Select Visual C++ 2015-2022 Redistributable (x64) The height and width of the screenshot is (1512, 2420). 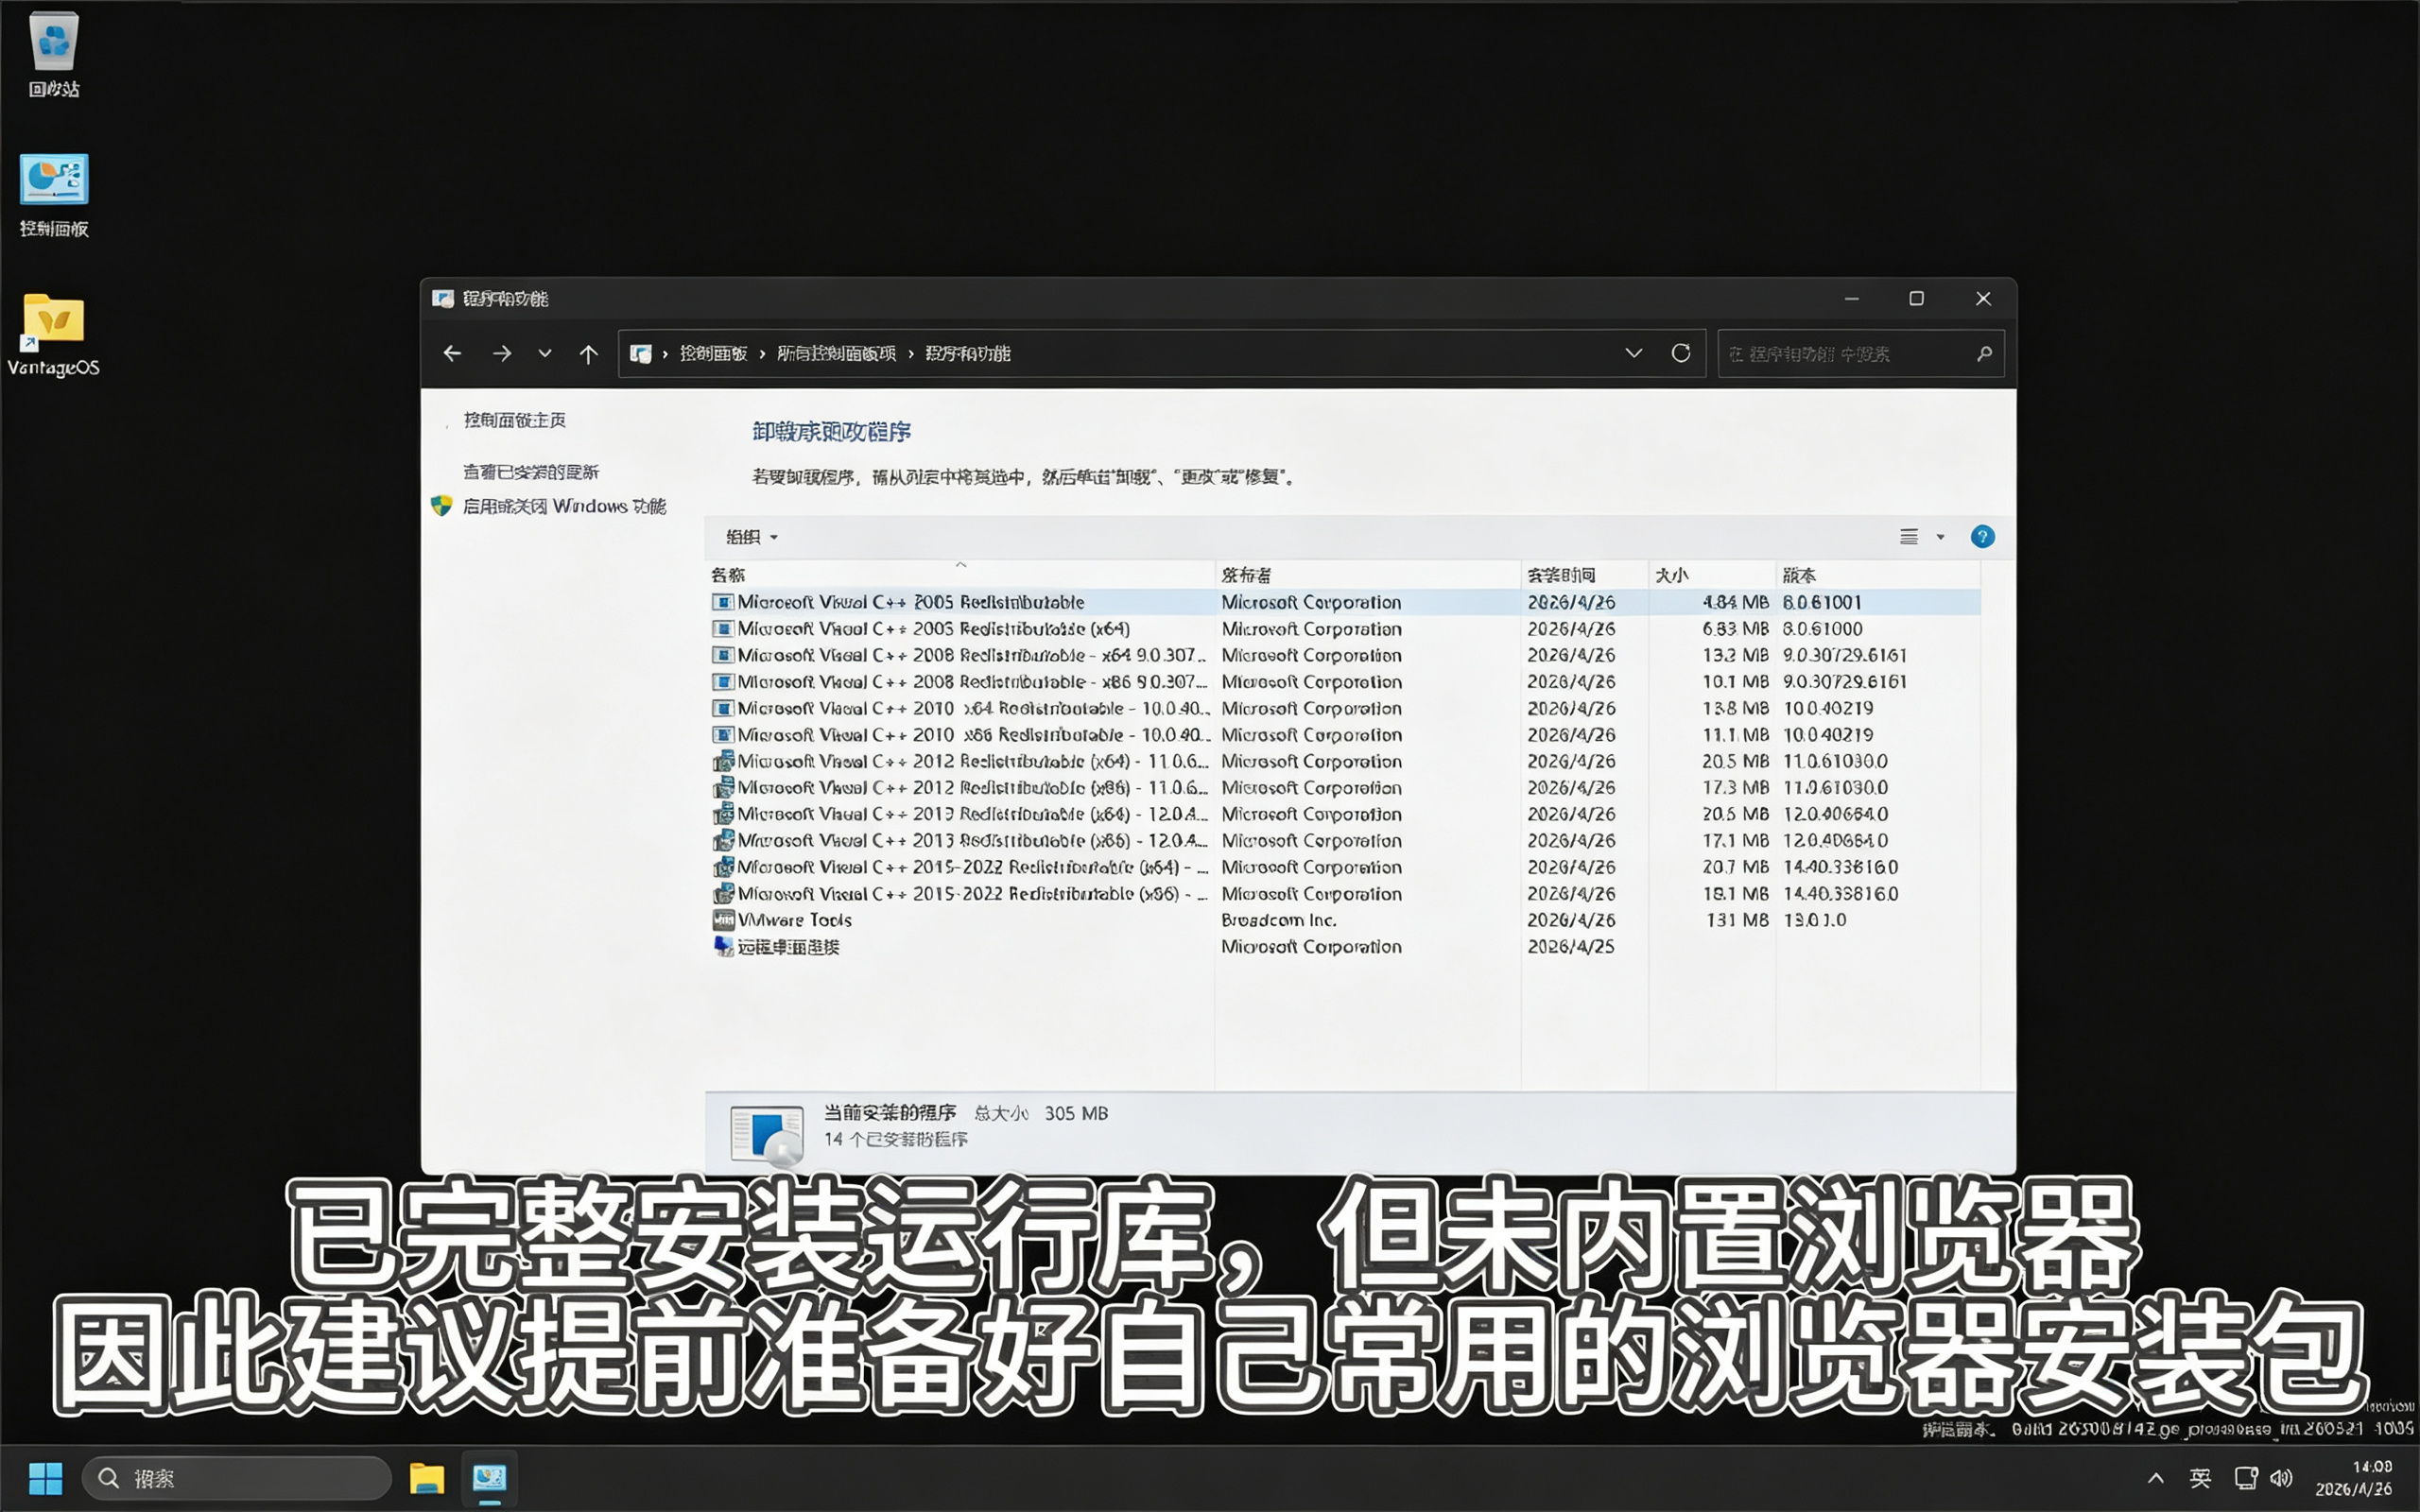(x=1343, y=867)
